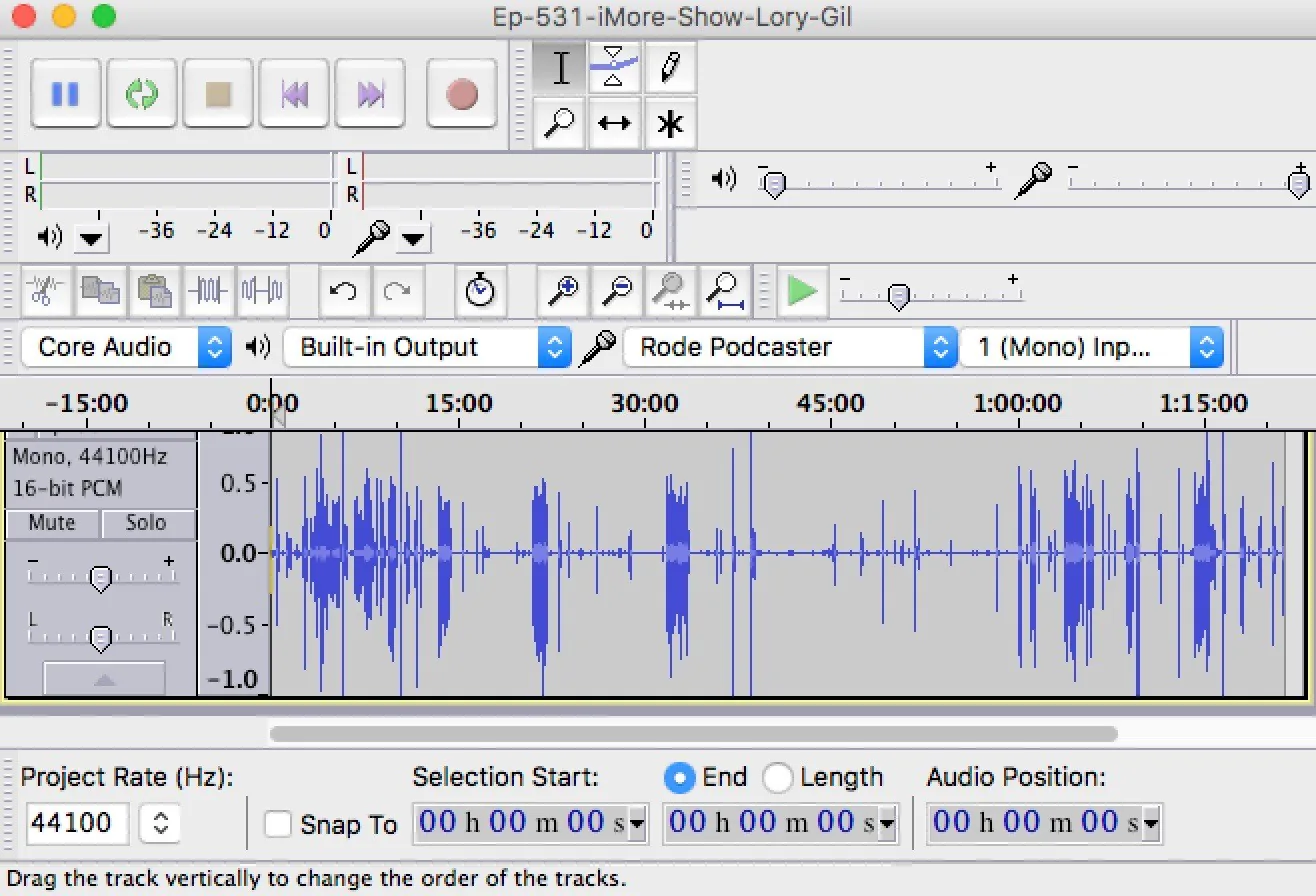Click the Project Rate 44100 field
The height and width of the screenshot is (896, 1316).
[x=77, y=824]
